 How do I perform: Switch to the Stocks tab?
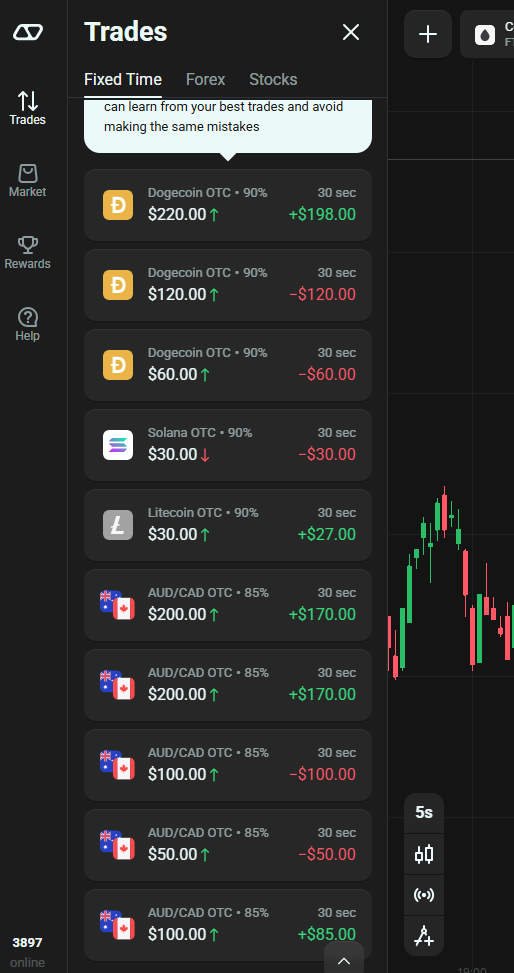(x=273, y=79)
